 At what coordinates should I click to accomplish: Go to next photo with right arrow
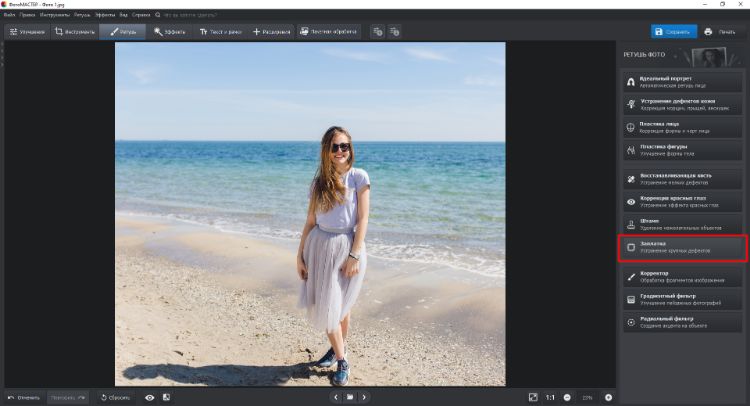[x=364, y=397]
